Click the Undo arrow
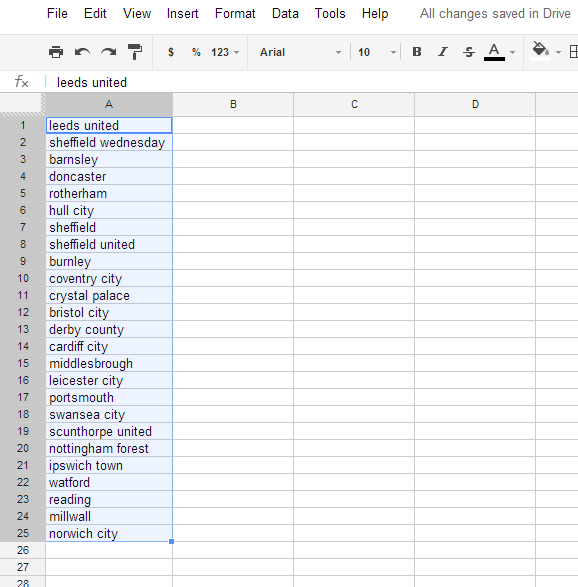 click(x=82, y=52)
